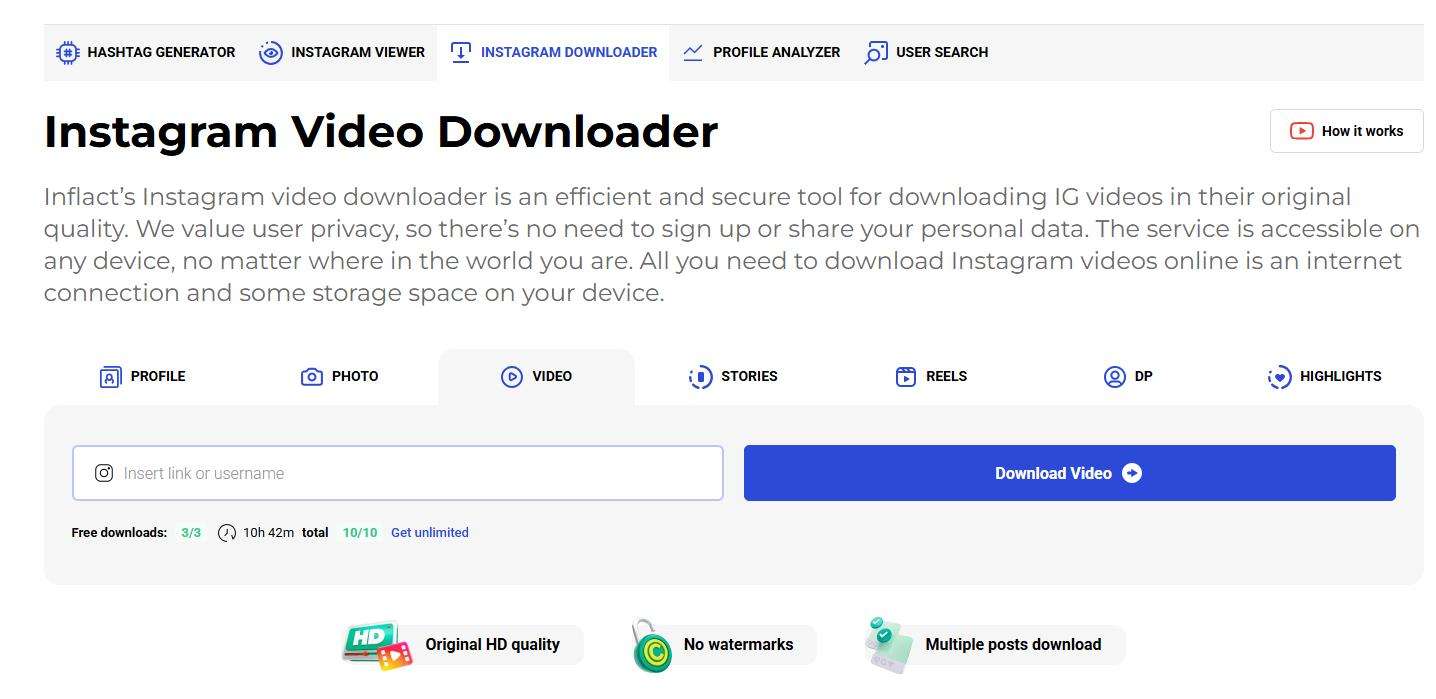Open the Profile Analyzer chart icon
The width and height of the screenshot is (1436, 699).
pos(692,52)
